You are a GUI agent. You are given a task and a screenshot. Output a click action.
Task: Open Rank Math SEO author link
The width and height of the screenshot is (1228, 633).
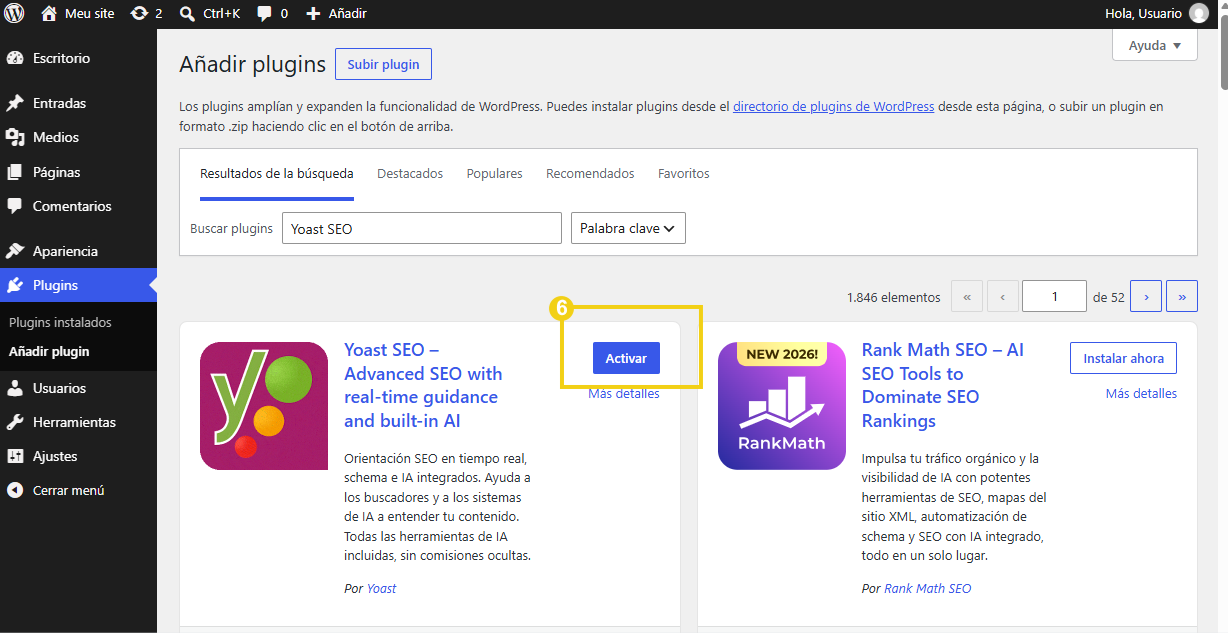(x=927, y=589)
